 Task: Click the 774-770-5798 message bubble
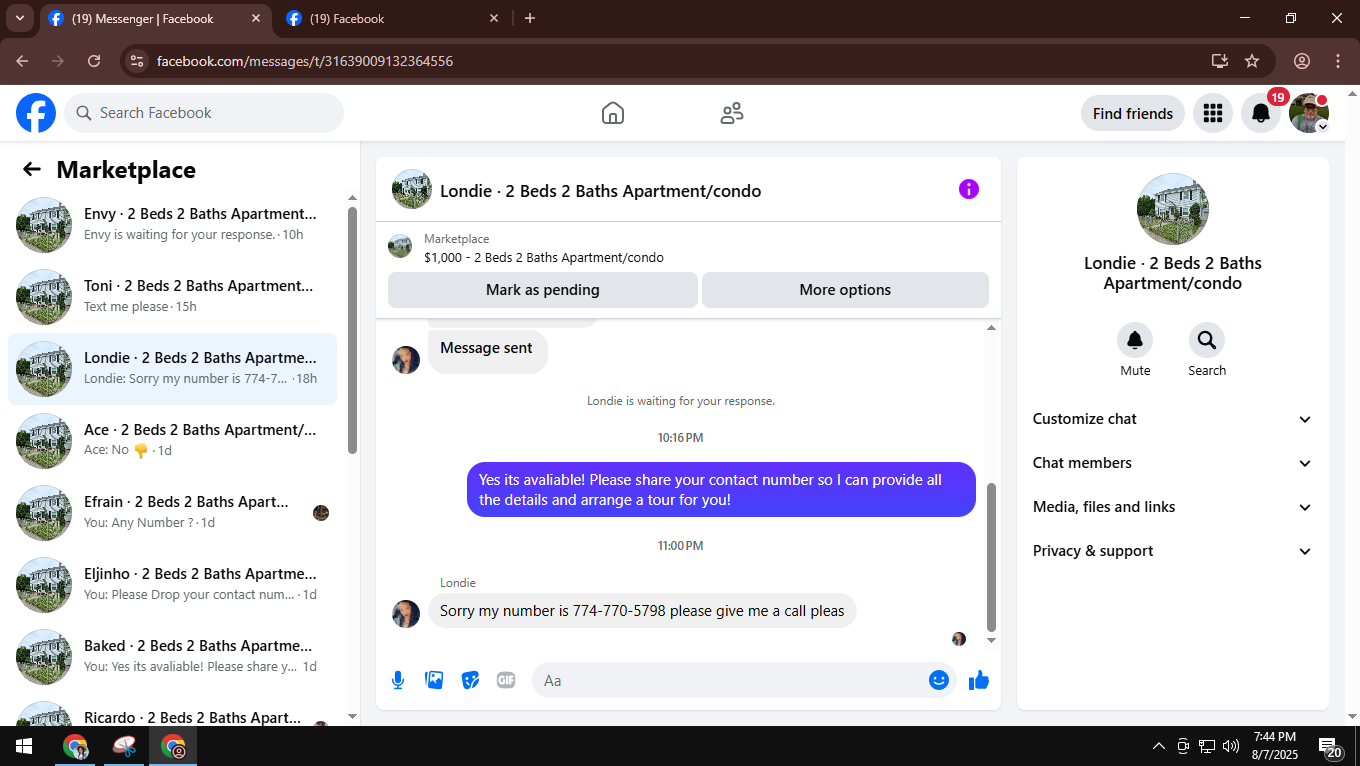pos(642,611)
